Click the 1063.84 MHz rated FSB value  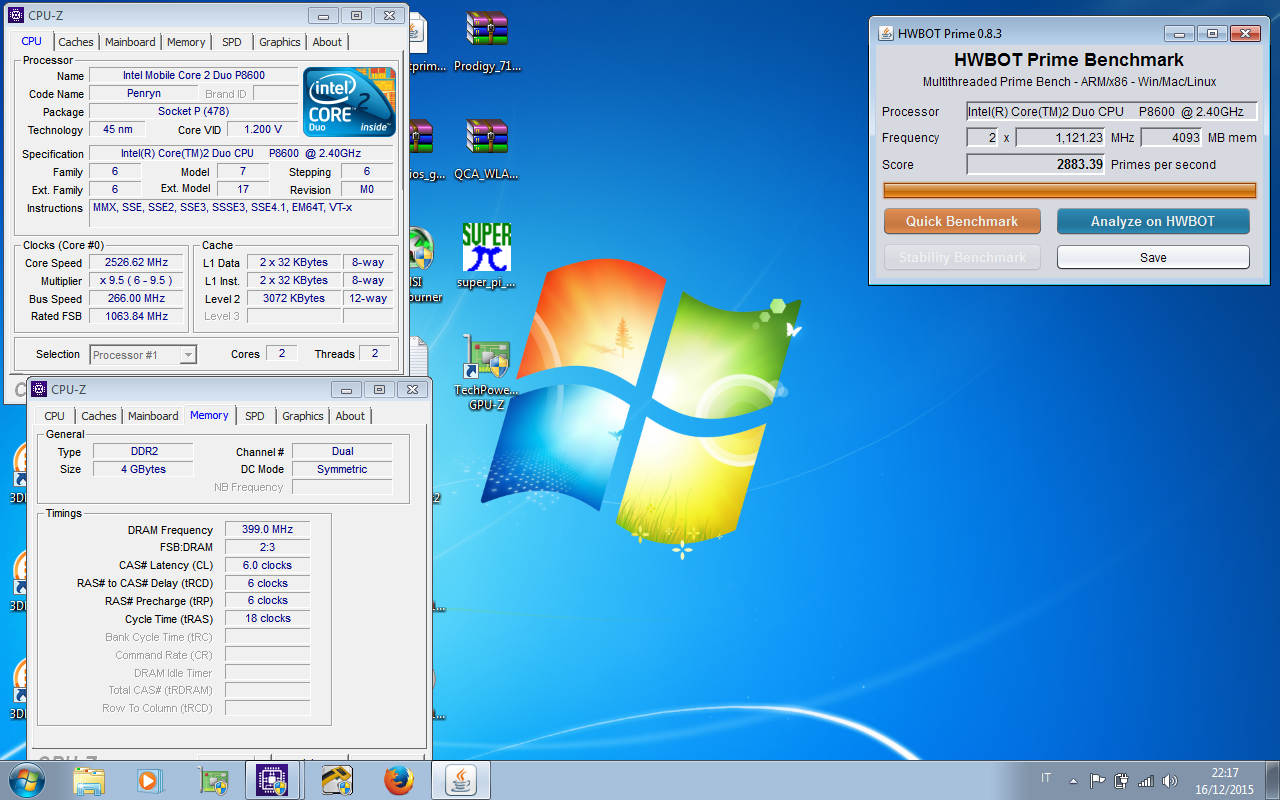(135, 316)
